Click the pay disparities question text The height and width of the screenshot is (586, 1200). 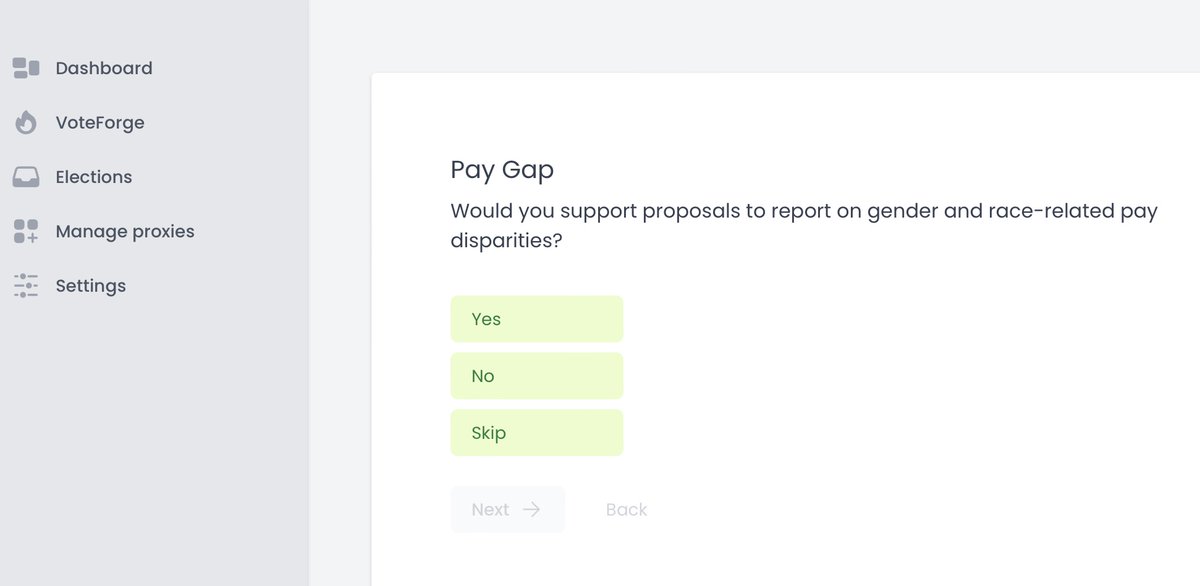(x=804, y=226)
